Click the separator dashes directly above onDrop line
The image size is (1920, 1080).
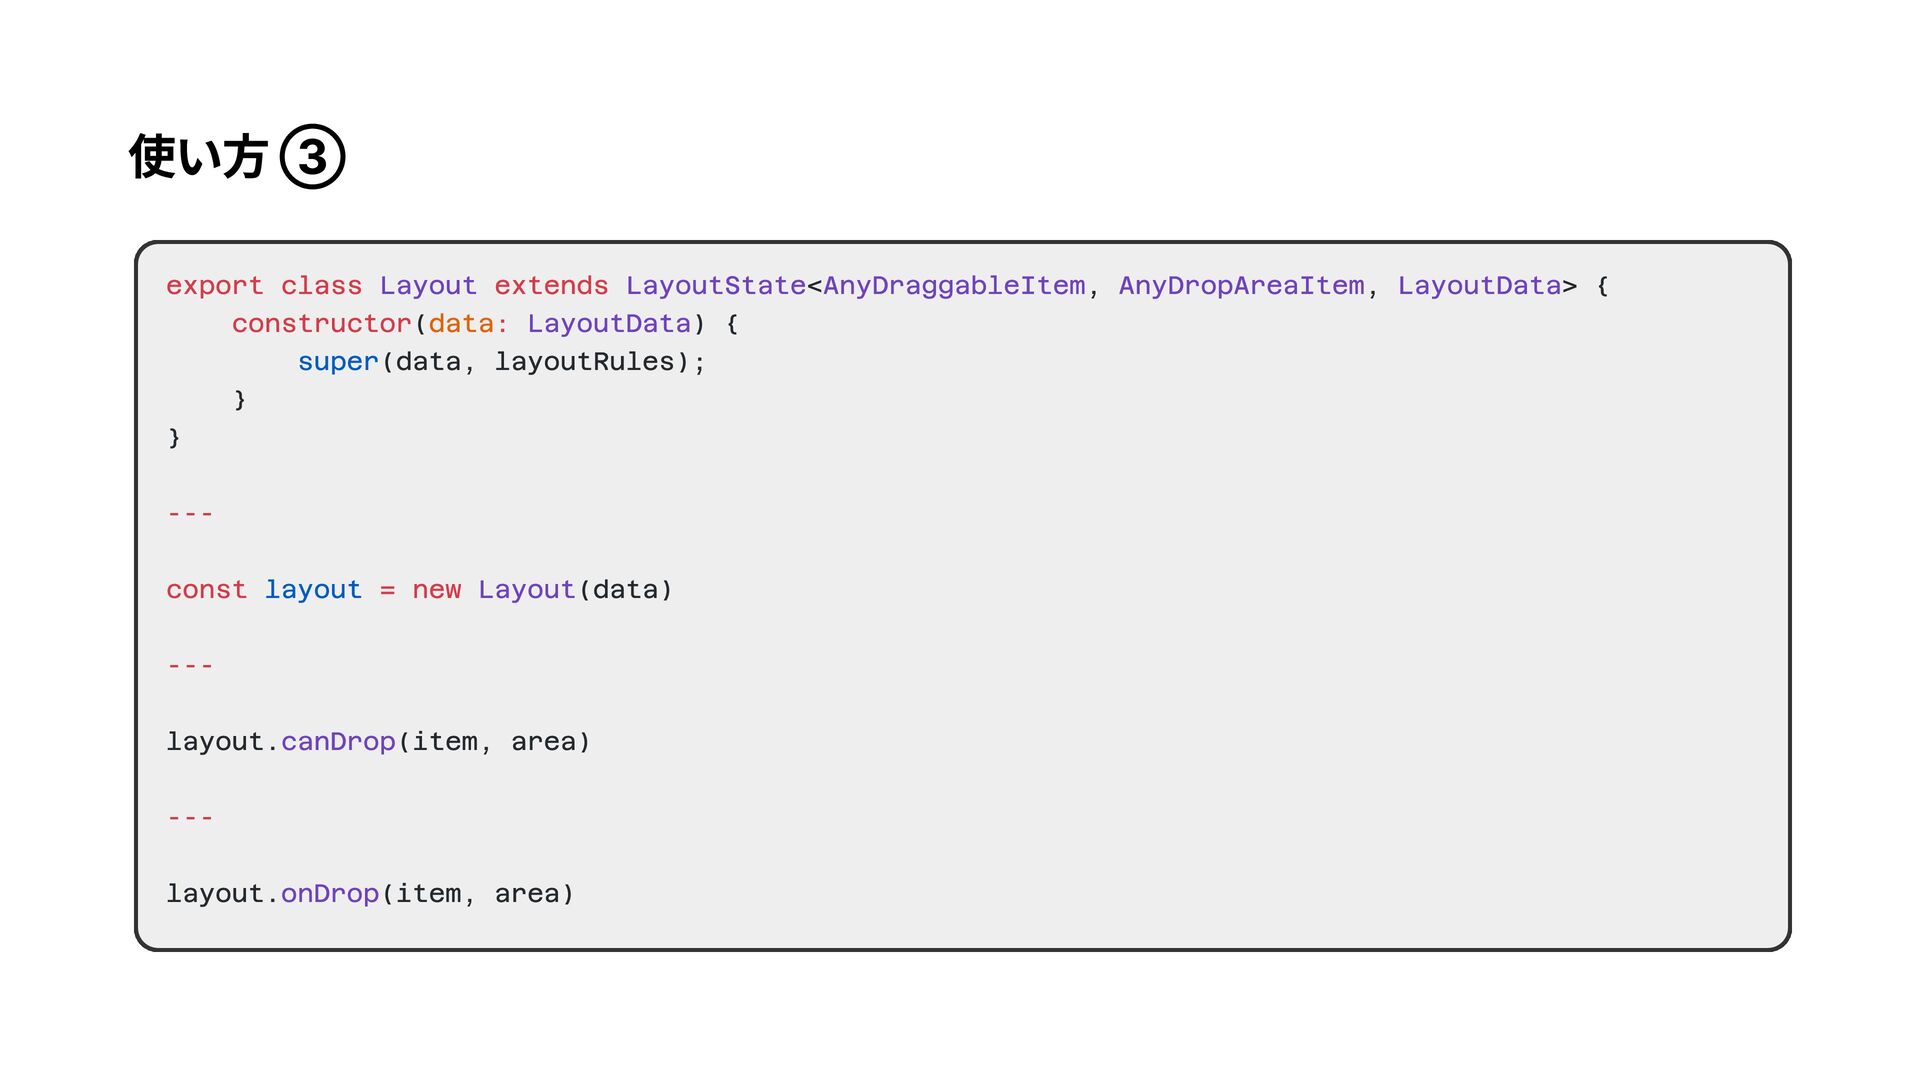[190, 818]
